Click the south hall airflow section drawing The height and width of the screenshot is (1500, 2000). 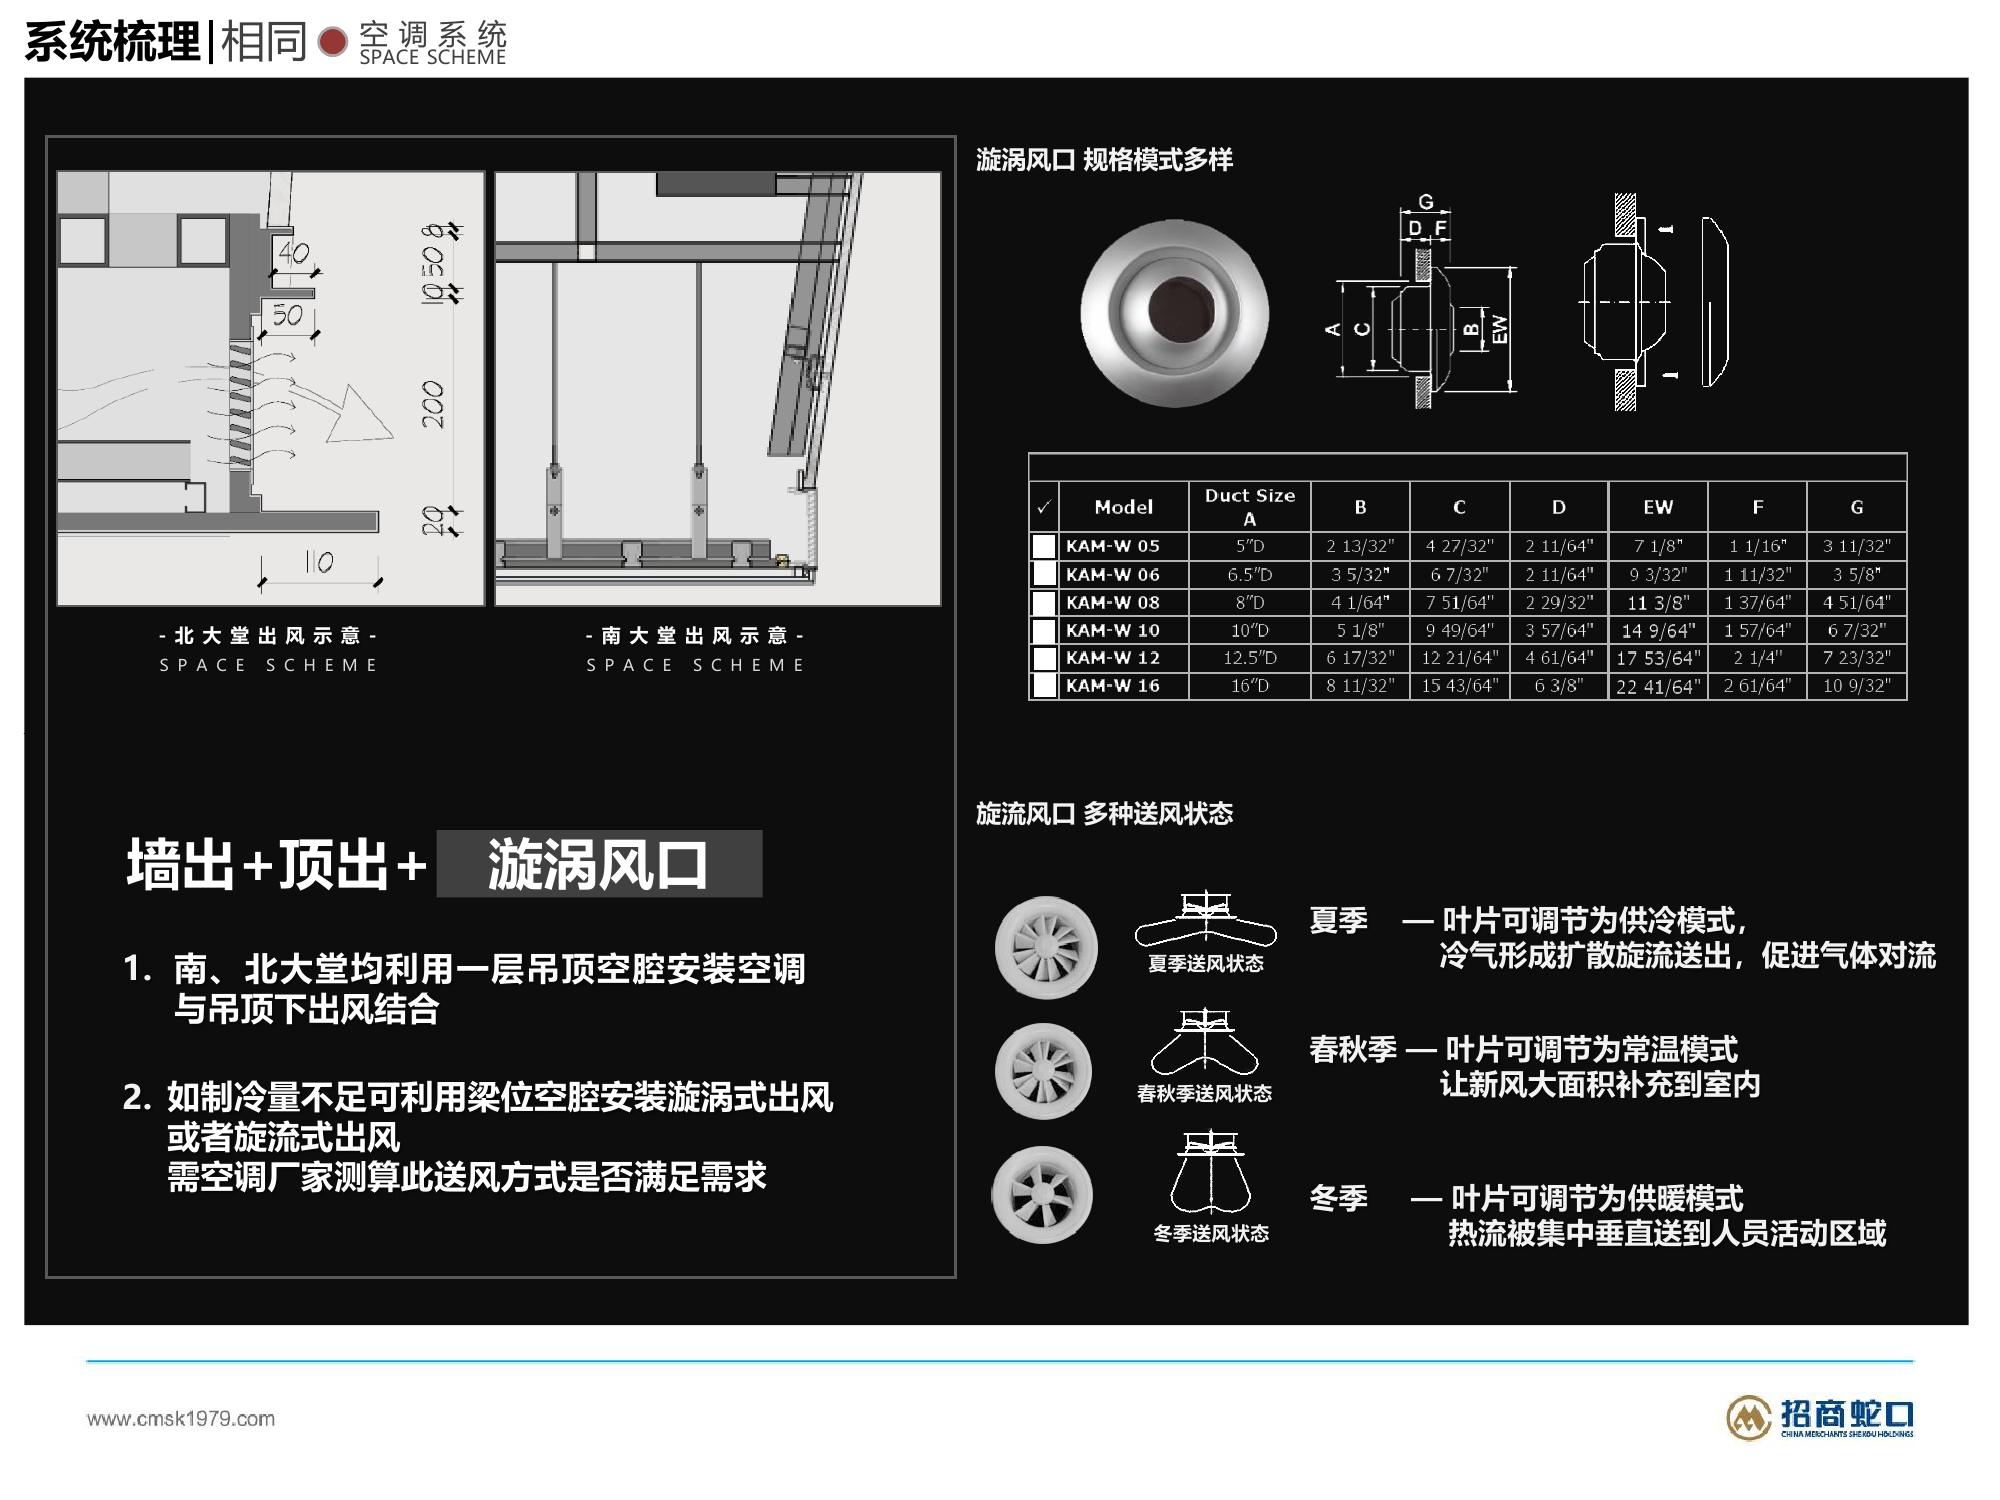click(x=717, y=388)
